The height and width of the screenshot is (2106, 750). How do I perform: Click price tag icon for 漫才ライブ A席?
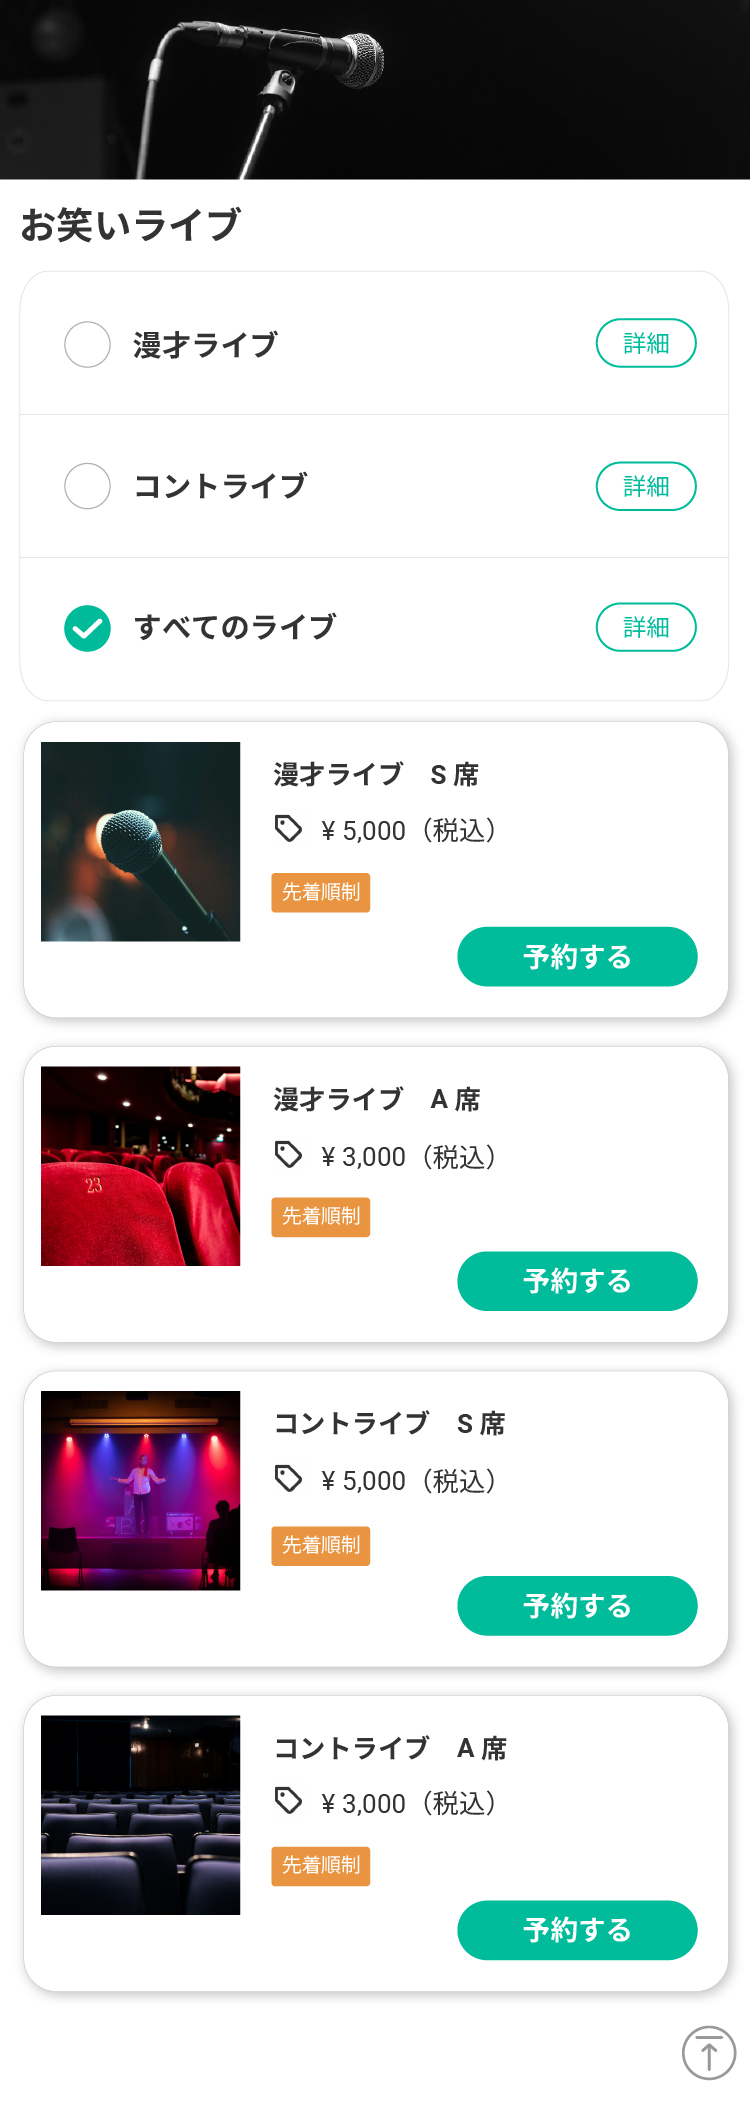pyautogui.click(x=288, y=1155)
